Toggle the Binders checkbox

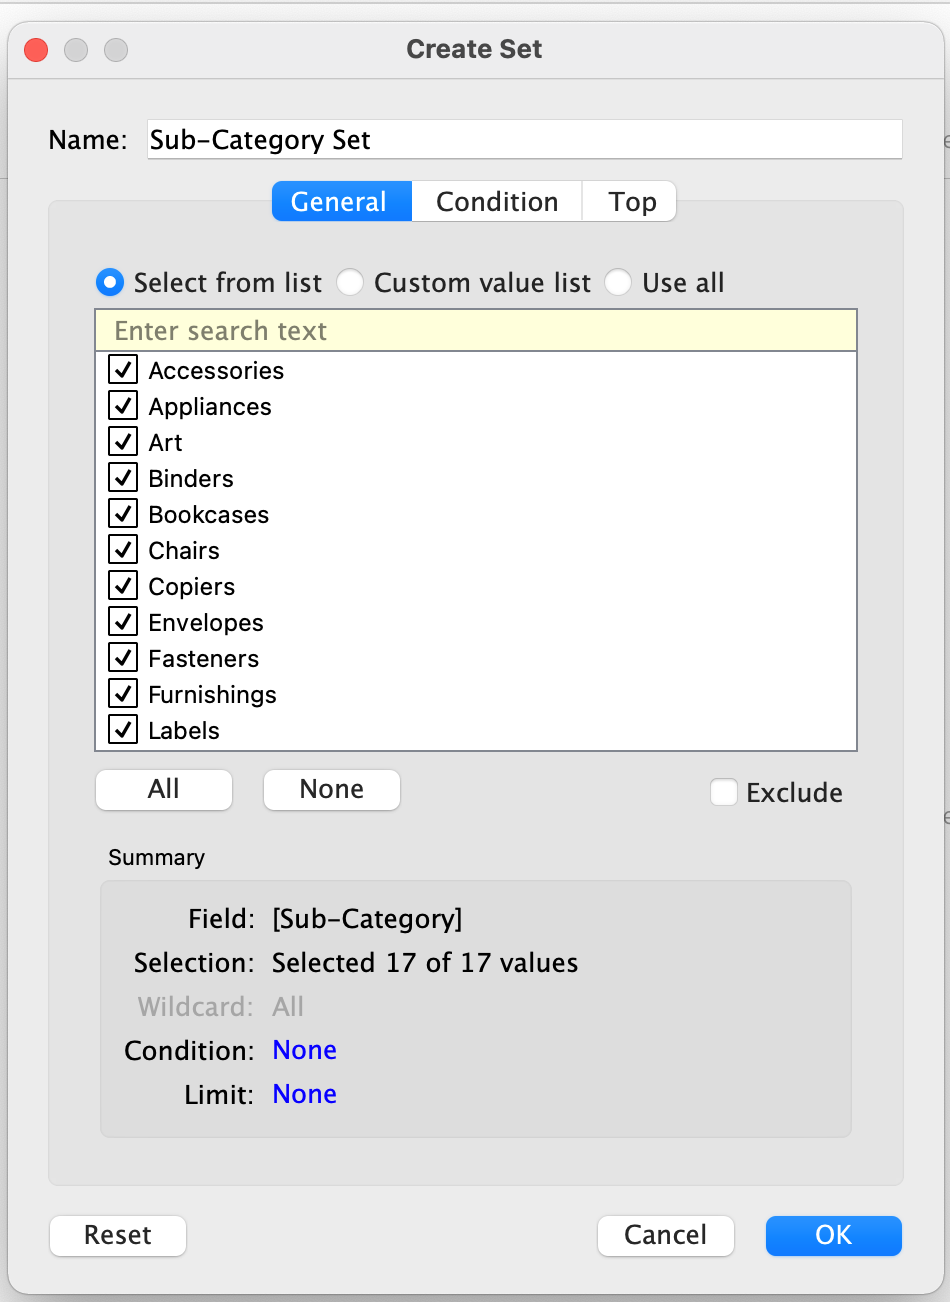point(123,478)
